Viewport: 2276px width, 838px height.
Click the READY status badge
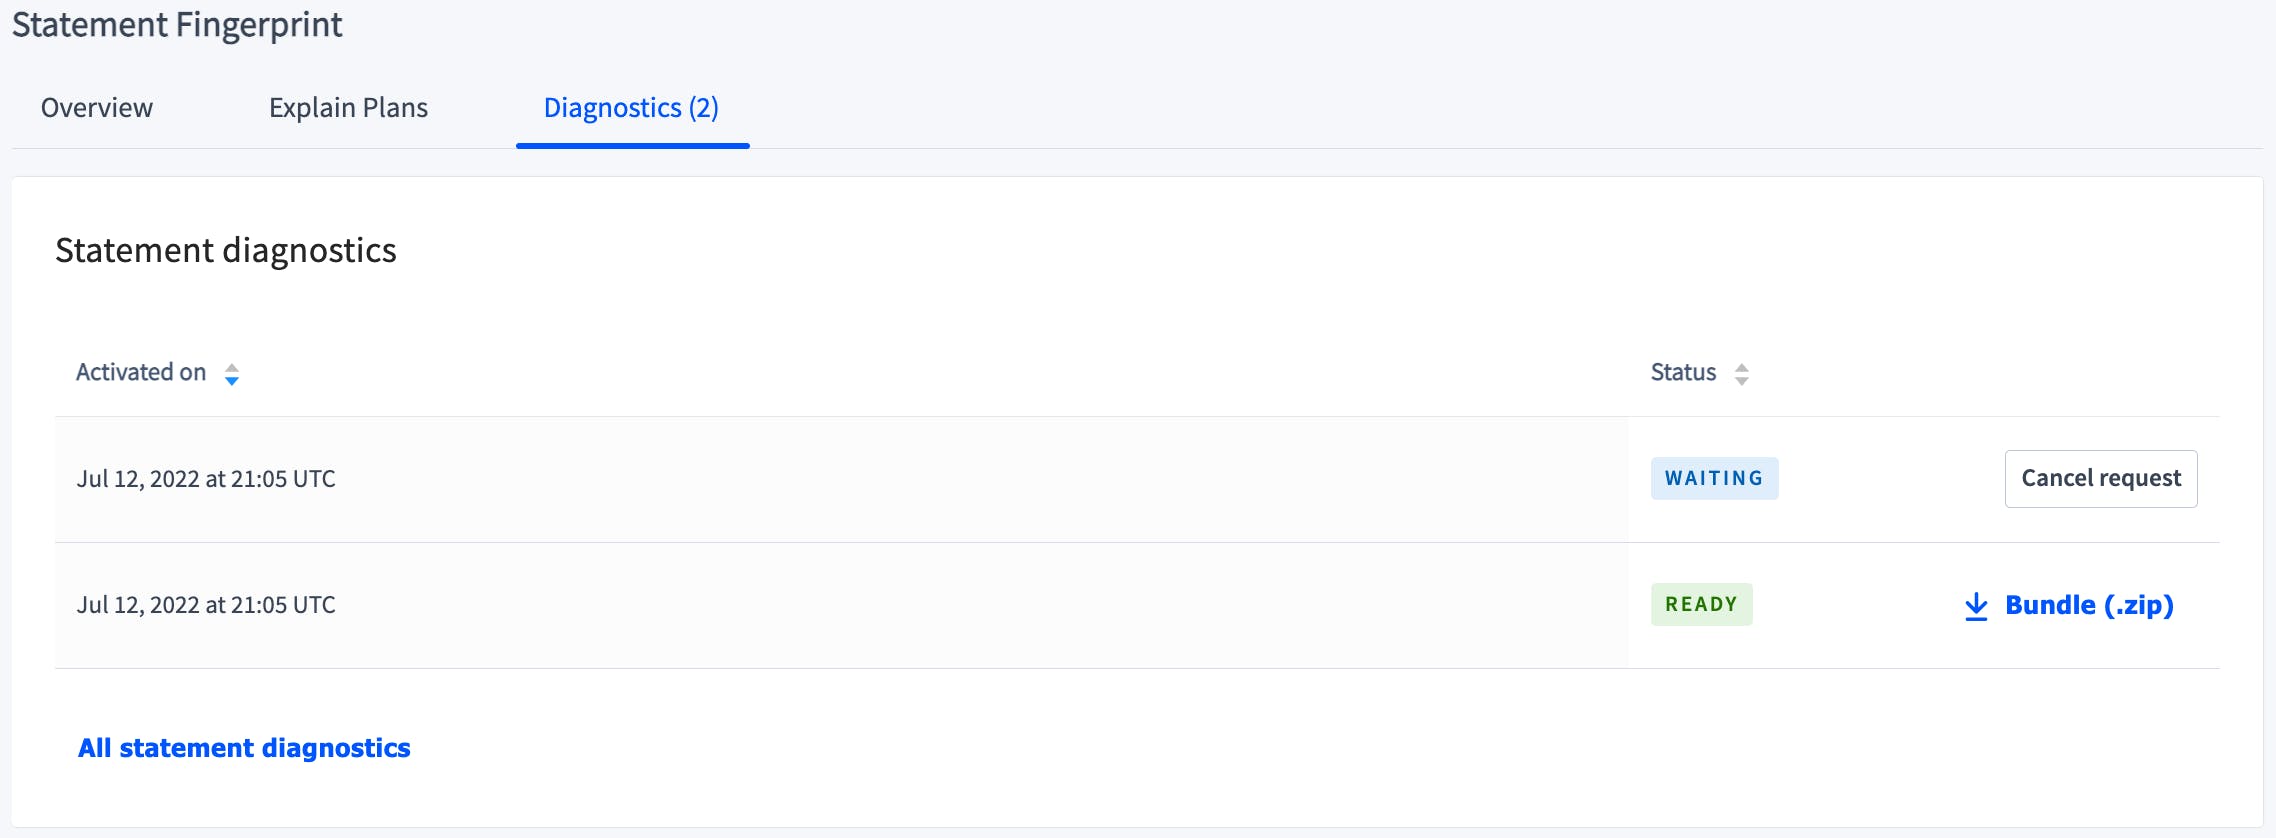pos(1701,605)
